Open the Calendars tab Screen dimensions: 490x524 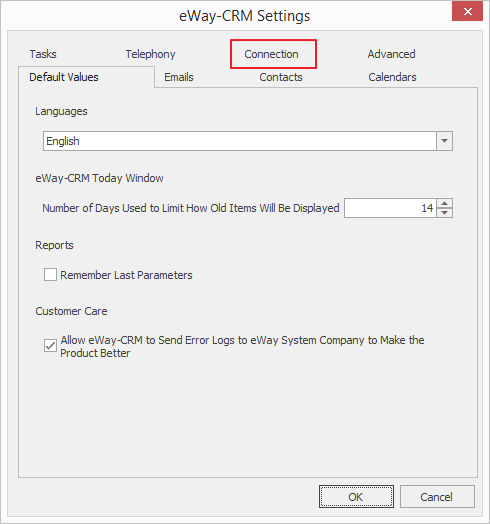pyautogui.click(x=392, y=77)
